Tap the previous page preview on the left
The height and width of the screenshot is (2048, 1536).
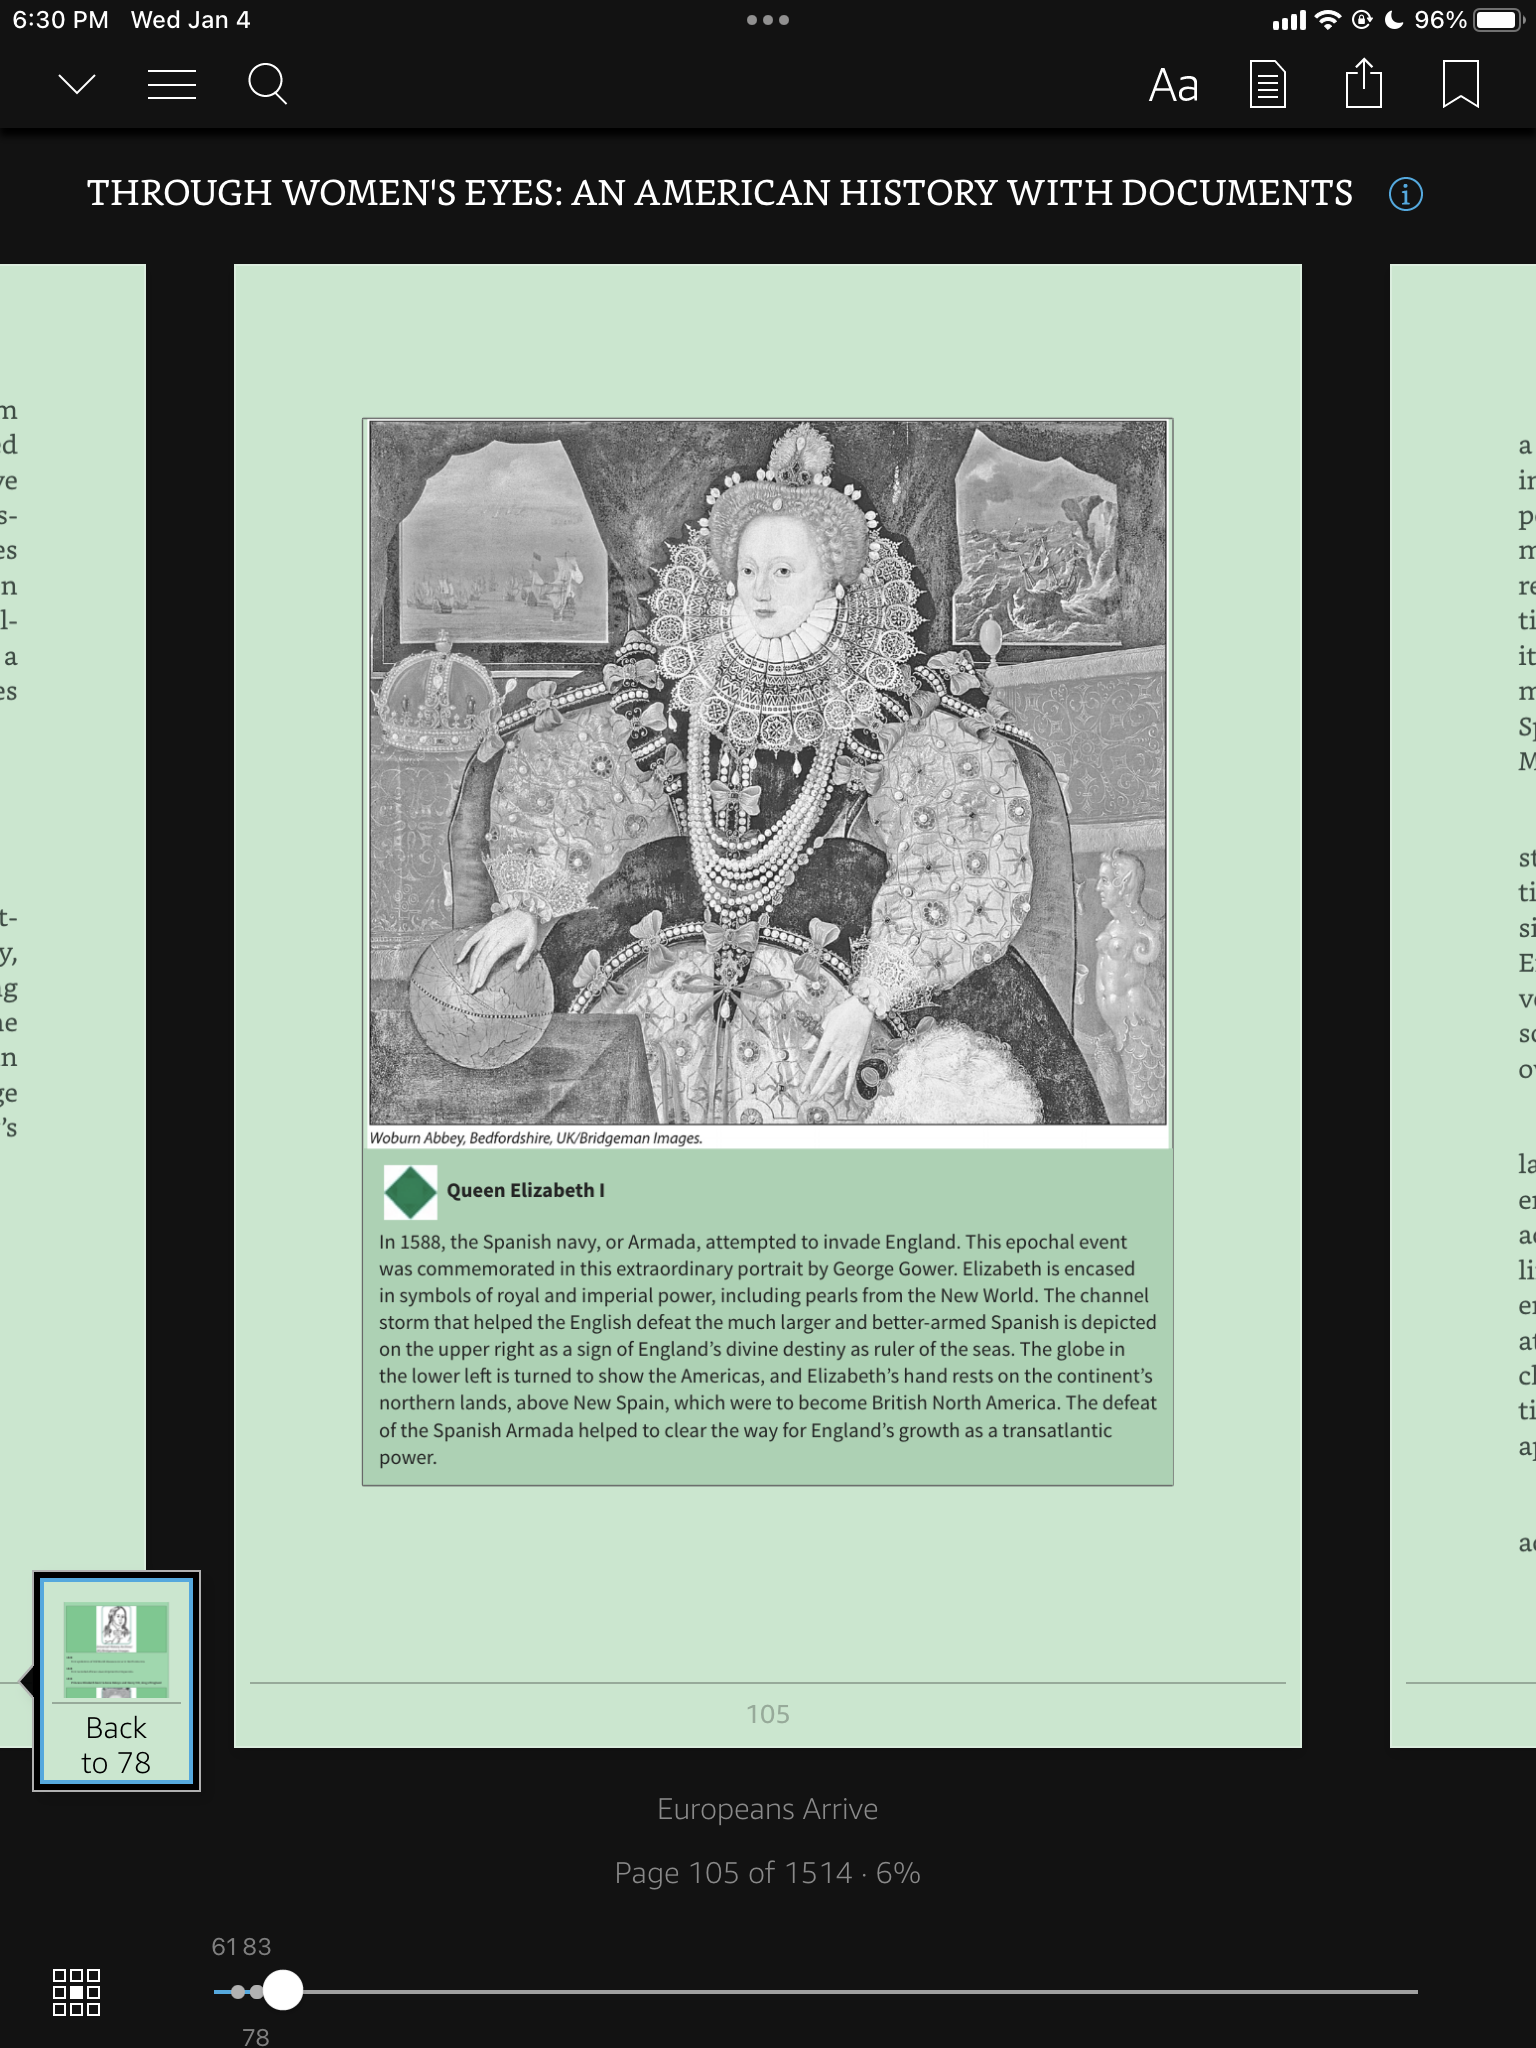pyautogui.click(x=73, y=1005)
